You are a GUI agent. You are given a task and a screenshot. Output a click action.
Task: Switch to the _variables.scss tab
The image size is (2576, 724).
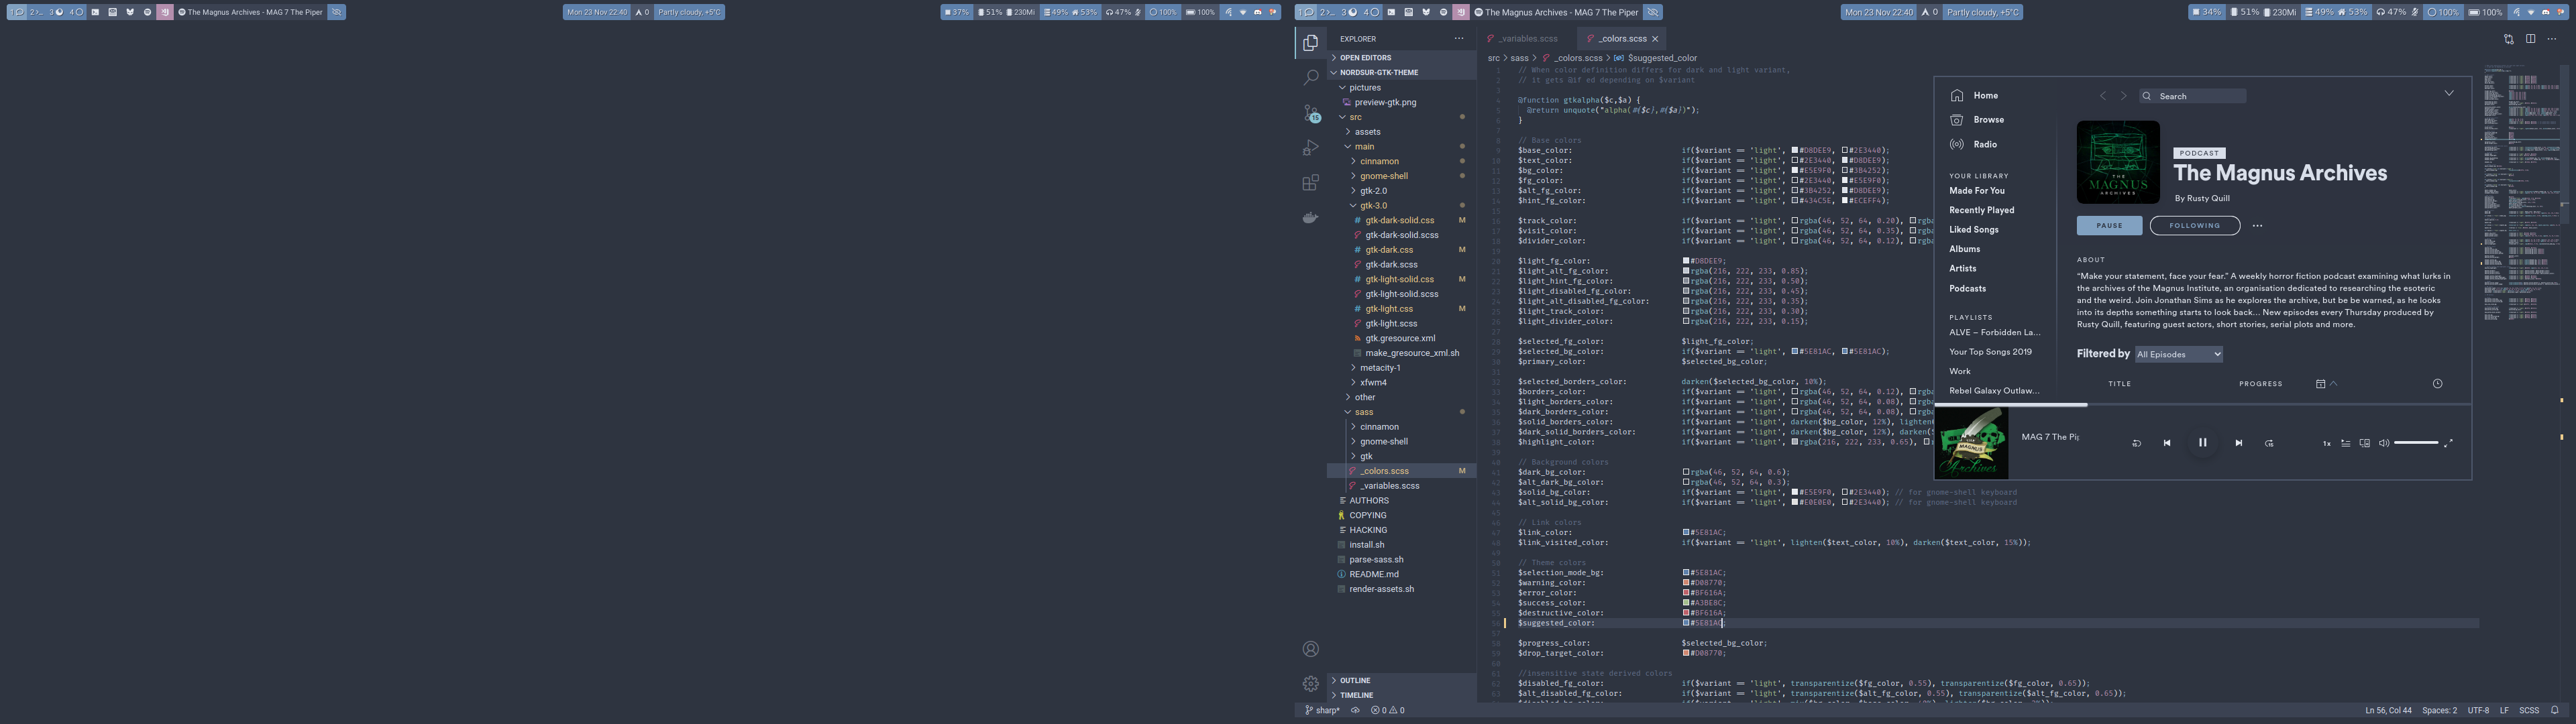point(1527,39)
